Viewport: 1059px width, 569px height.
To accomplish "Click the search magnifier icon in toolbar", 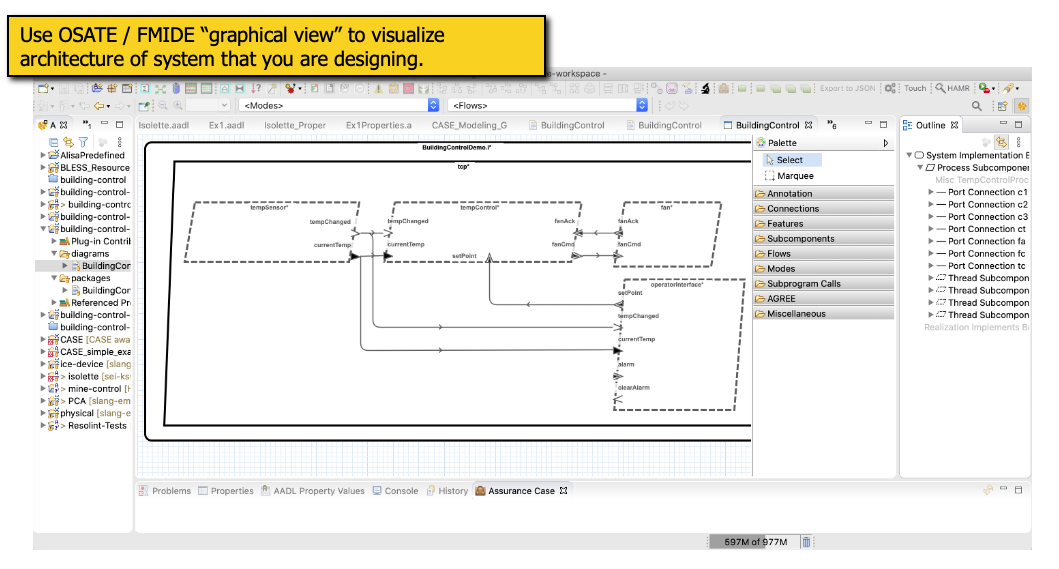I will [977, 106].
